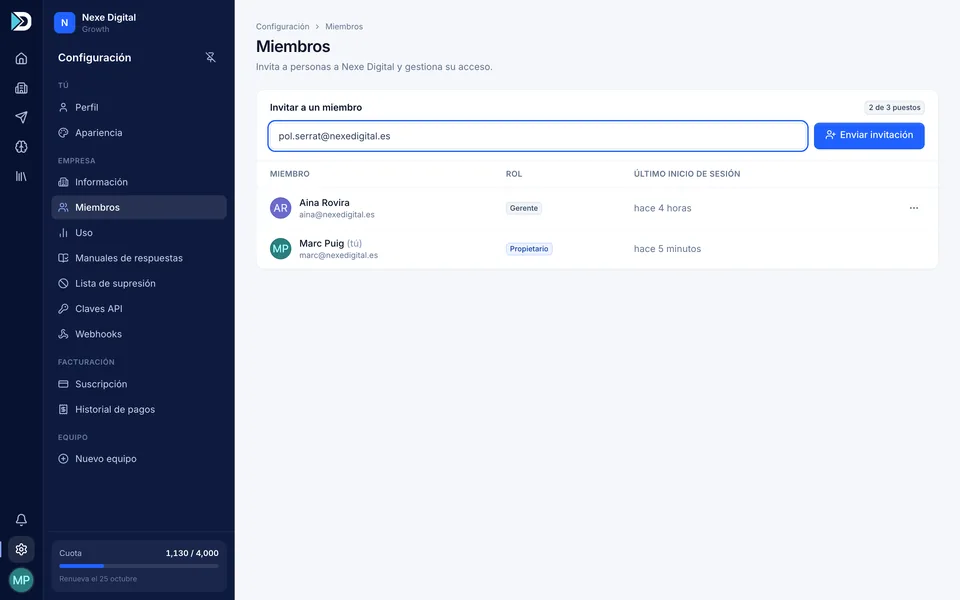Click the "2 de 3 puestos" seat badge

pyautogui.click(x=894, y=108)
